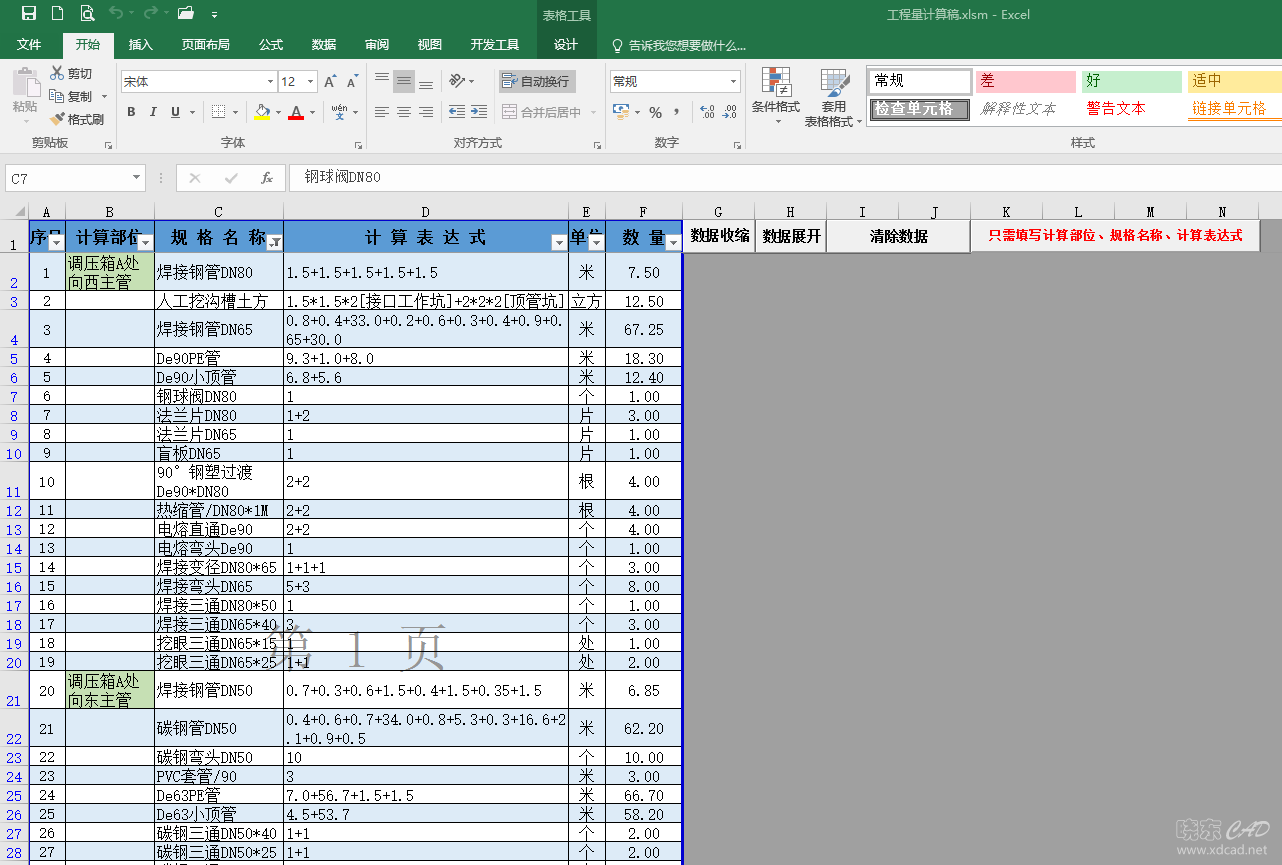The width and height of the screenshot is (1282, 865).
Task: Expand the Name Box C7 dropdown
Action: (x=137, y=178)
